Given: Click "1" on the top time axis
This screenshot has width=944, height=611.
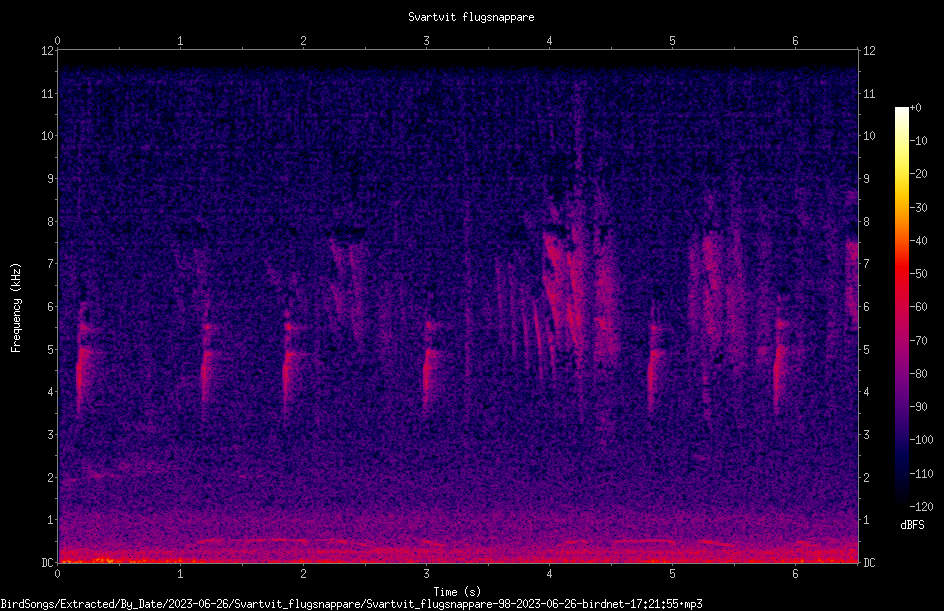Looking at the screenshot, I should 180,41.
